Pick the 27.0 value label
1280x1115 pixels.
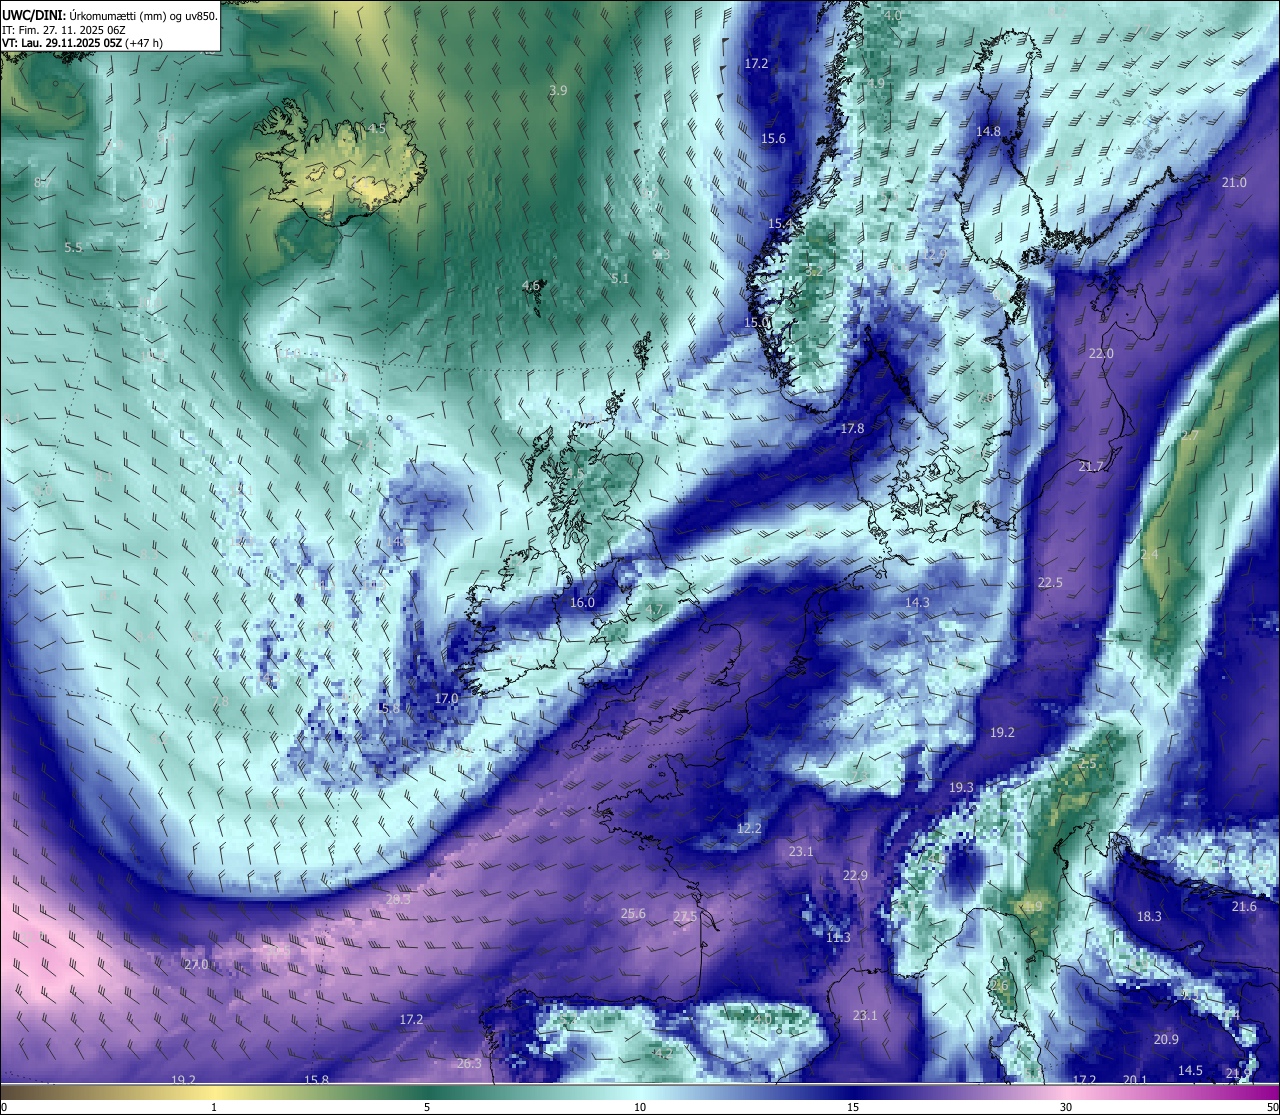pyautogui.click(x=196, y=964)
